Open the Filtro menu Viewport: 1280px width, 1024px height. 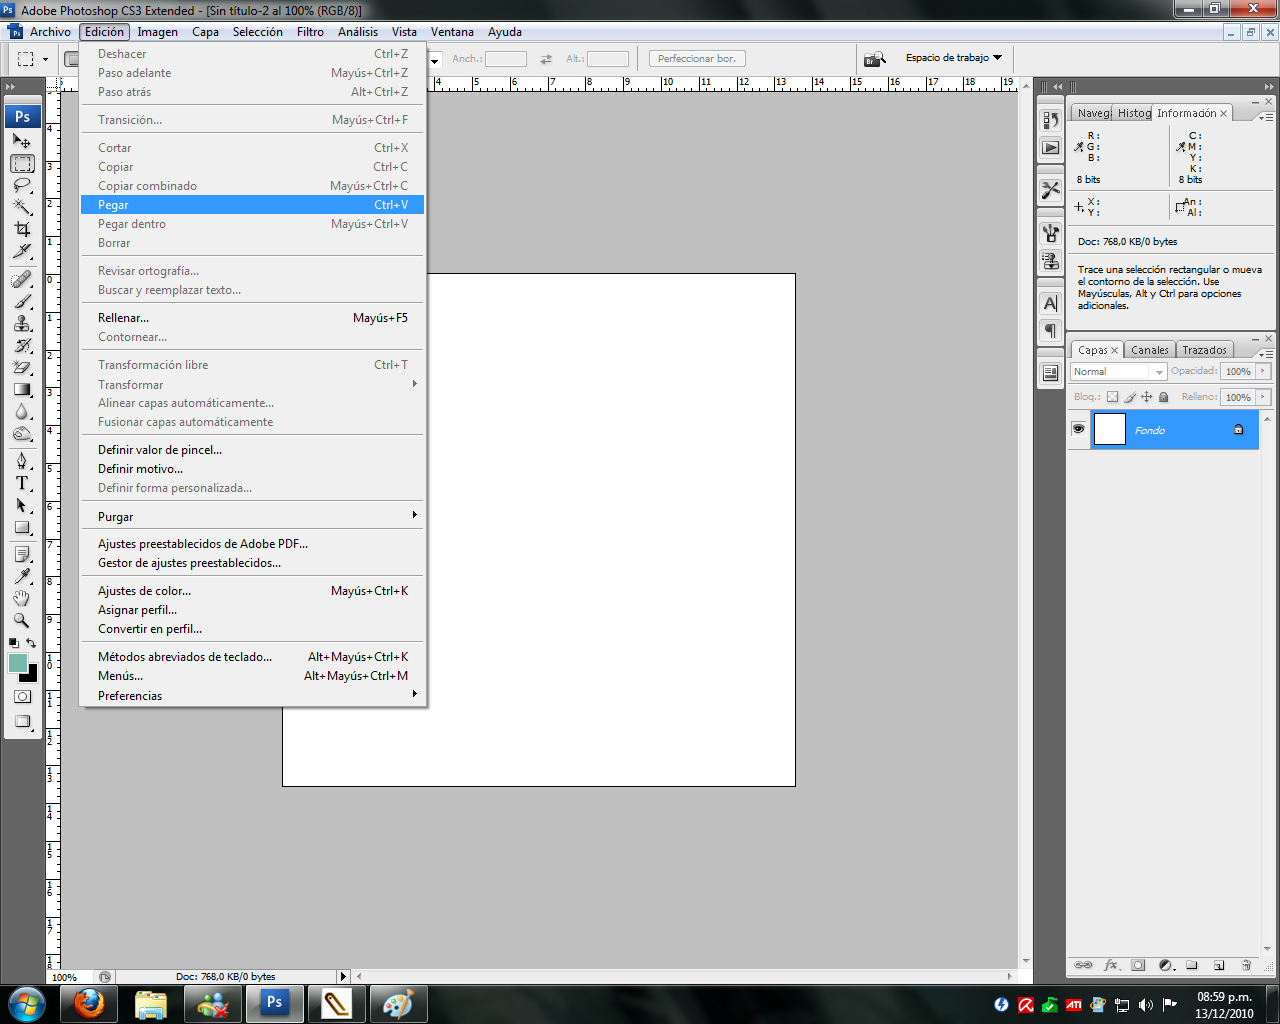point(310,32)
